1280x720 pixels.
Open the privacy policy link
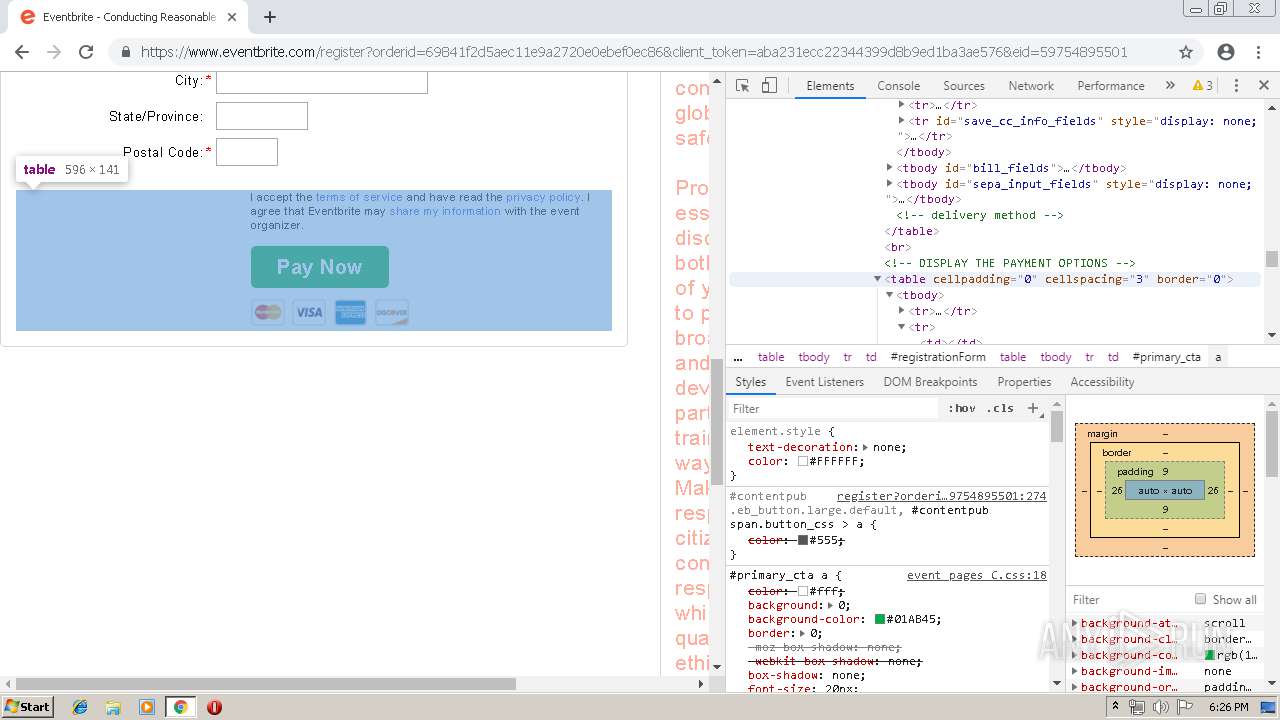[543, 197]
